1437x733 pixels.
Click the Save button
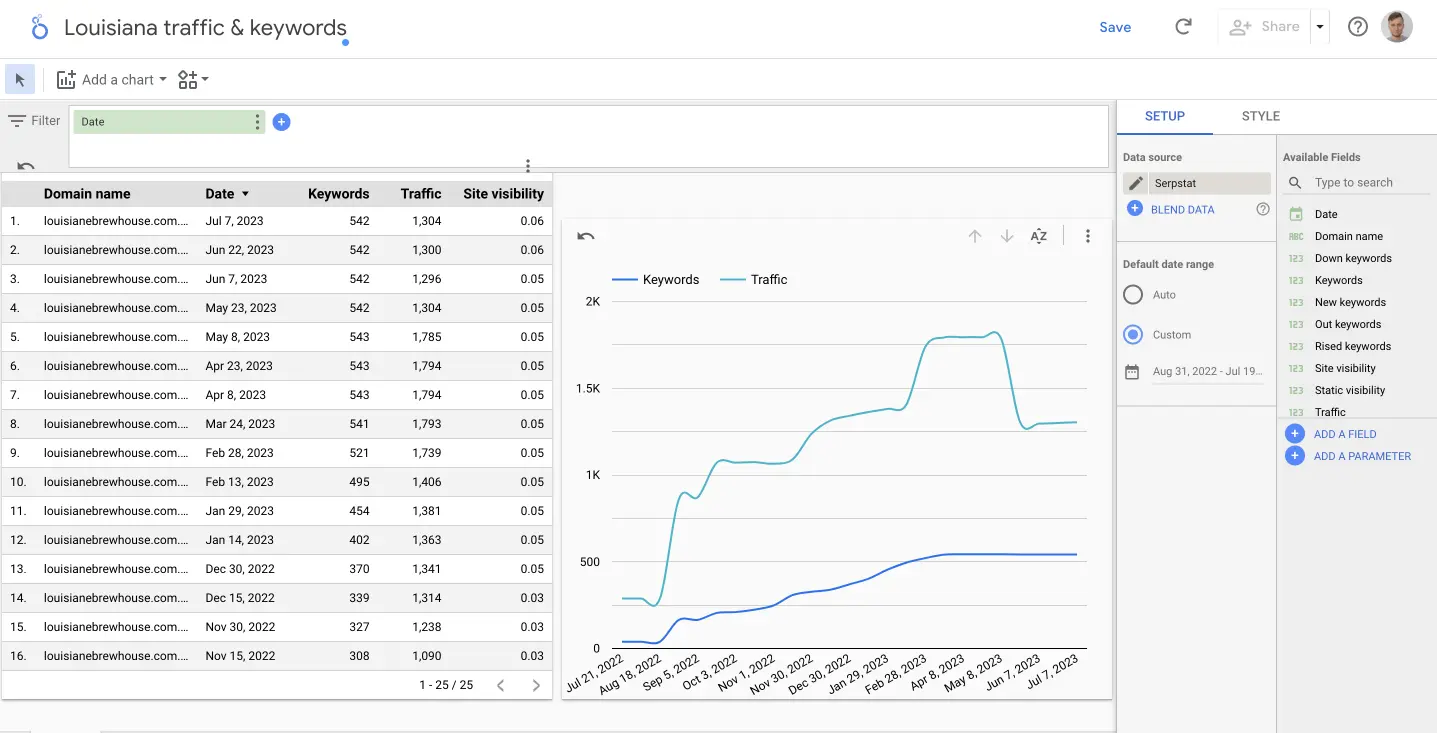[x=1115, y=27]
